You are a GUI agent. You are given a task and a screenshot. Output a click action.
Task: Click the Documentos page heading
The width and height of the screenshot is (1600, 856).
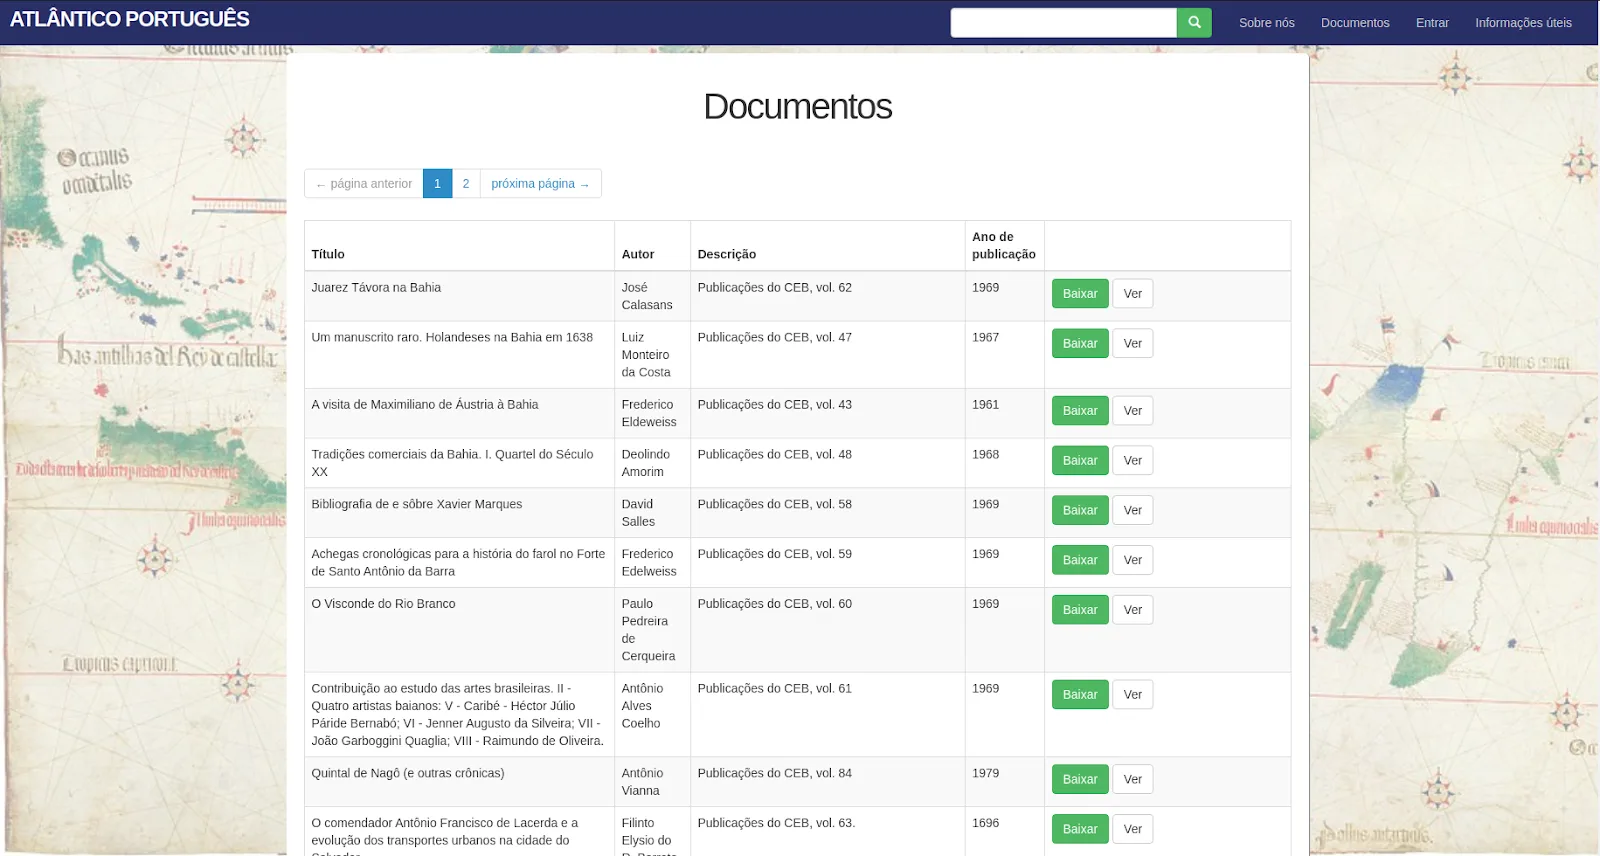click(x=798, y=107)
